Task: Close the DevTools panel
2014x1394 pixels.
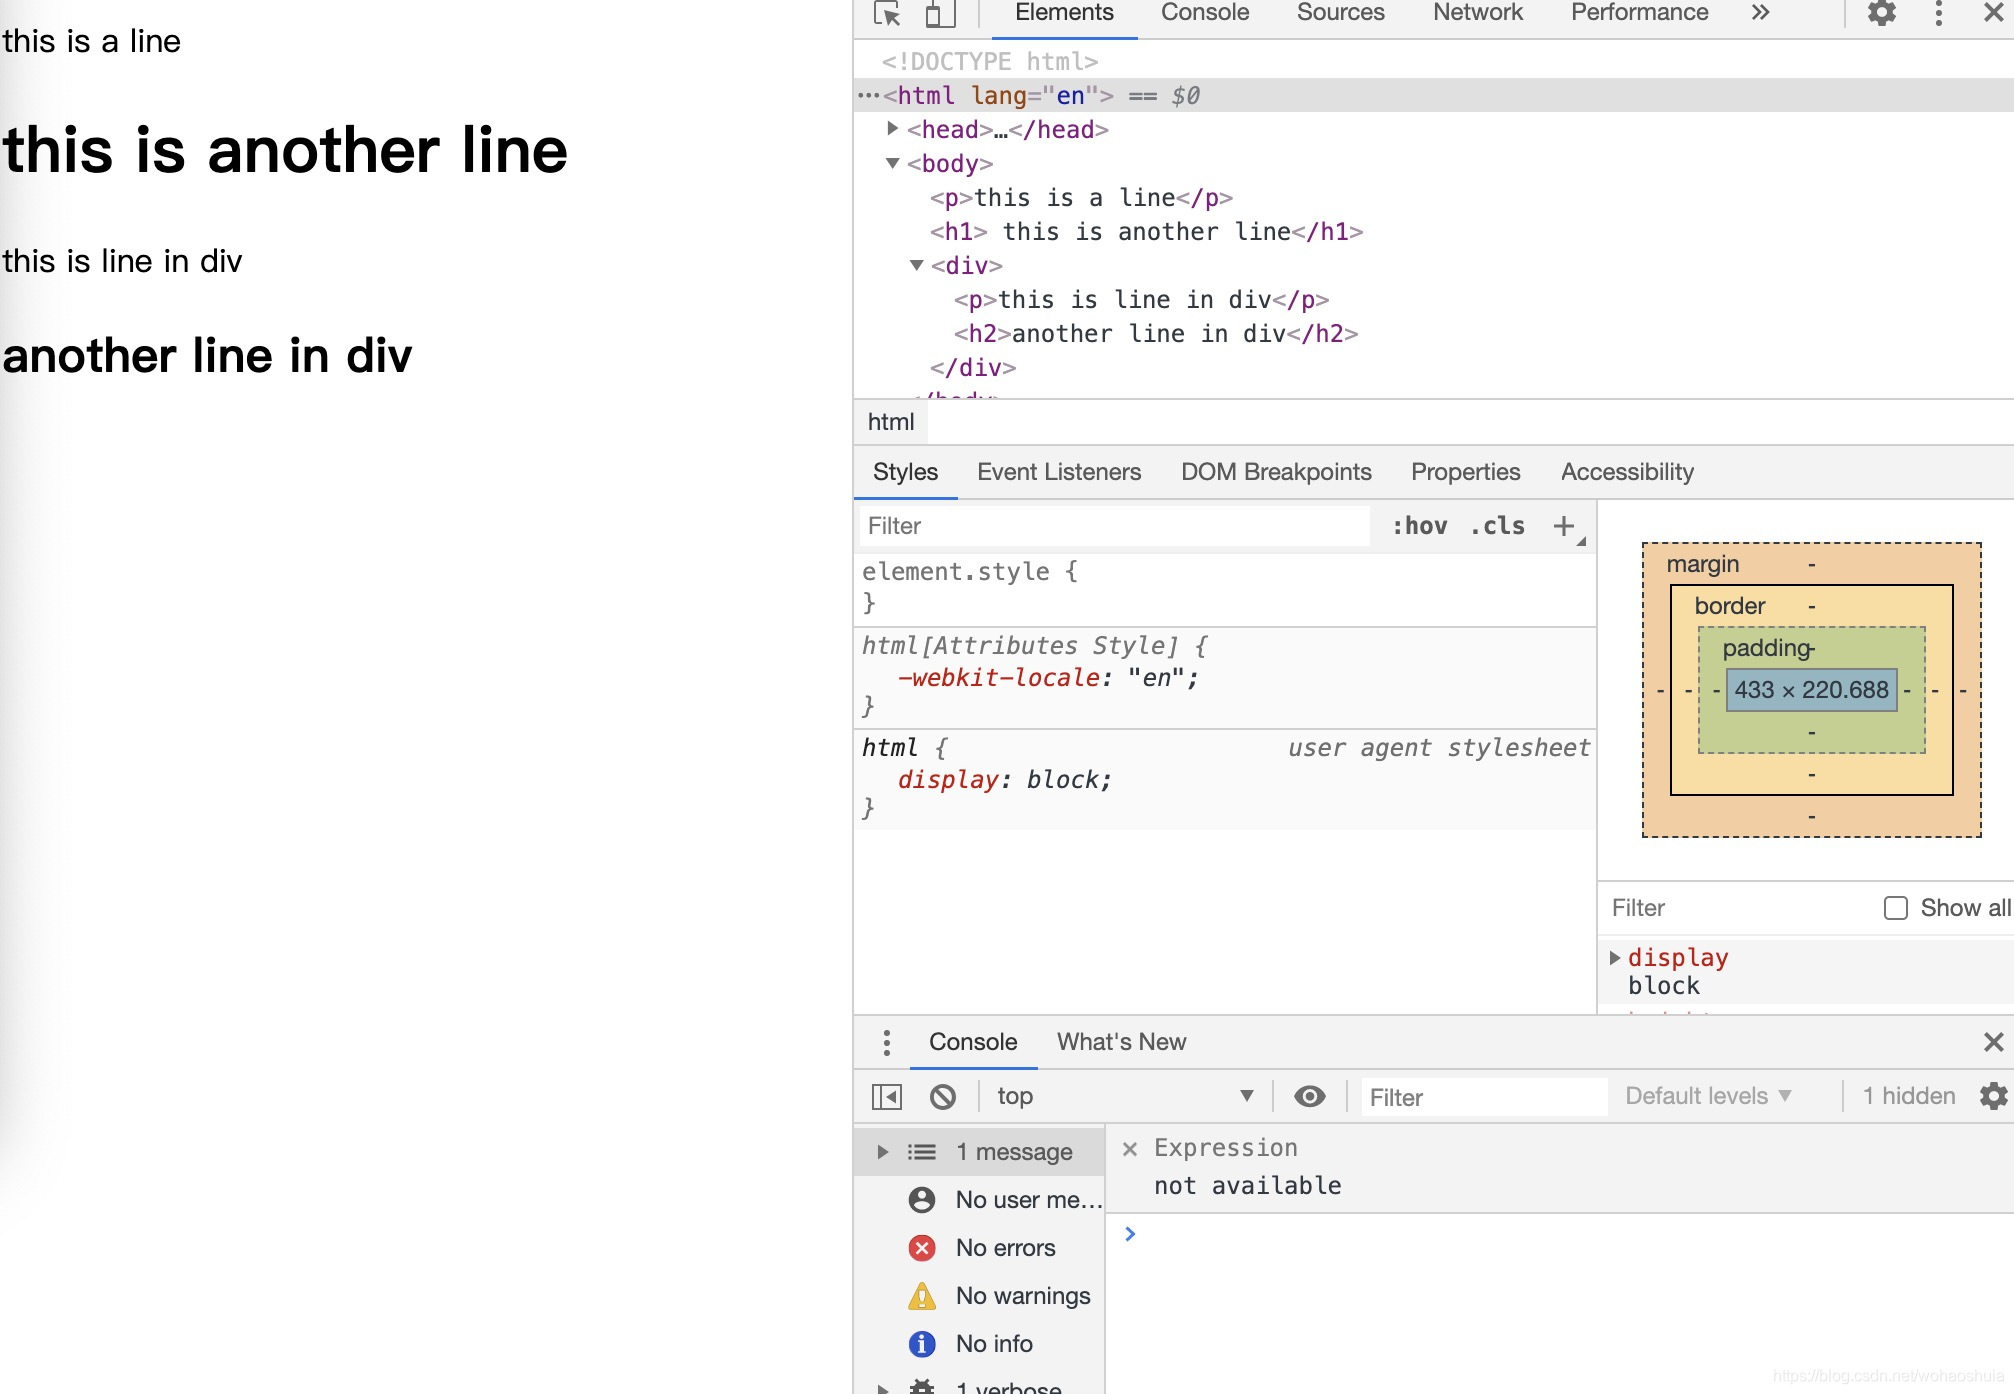Action: [1993, 13]
